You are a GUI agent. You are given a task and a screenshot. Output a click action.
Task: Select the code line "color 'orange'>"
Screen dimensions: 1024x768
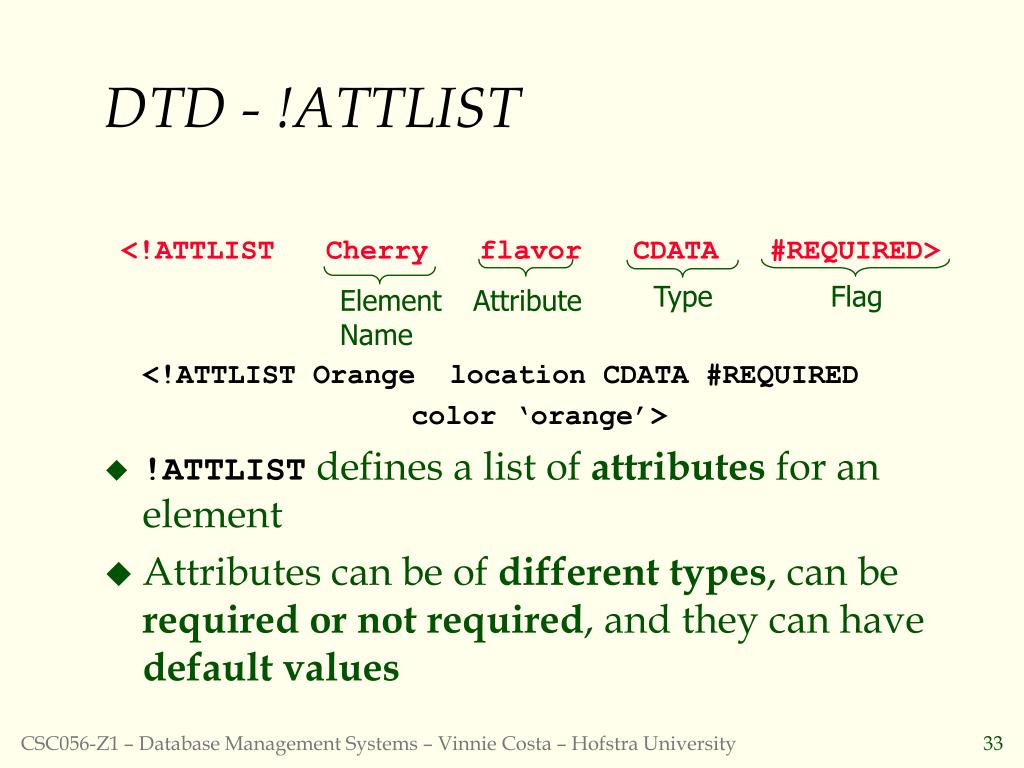pos(539,416)
